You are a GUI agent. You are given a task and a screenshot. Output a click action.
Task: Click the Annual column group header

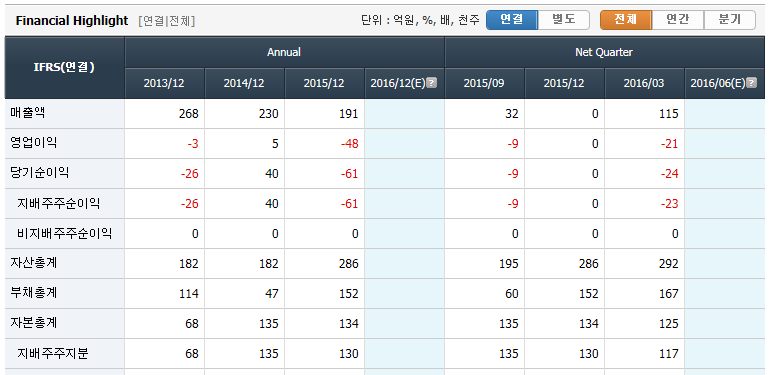(x=284, y=52)
